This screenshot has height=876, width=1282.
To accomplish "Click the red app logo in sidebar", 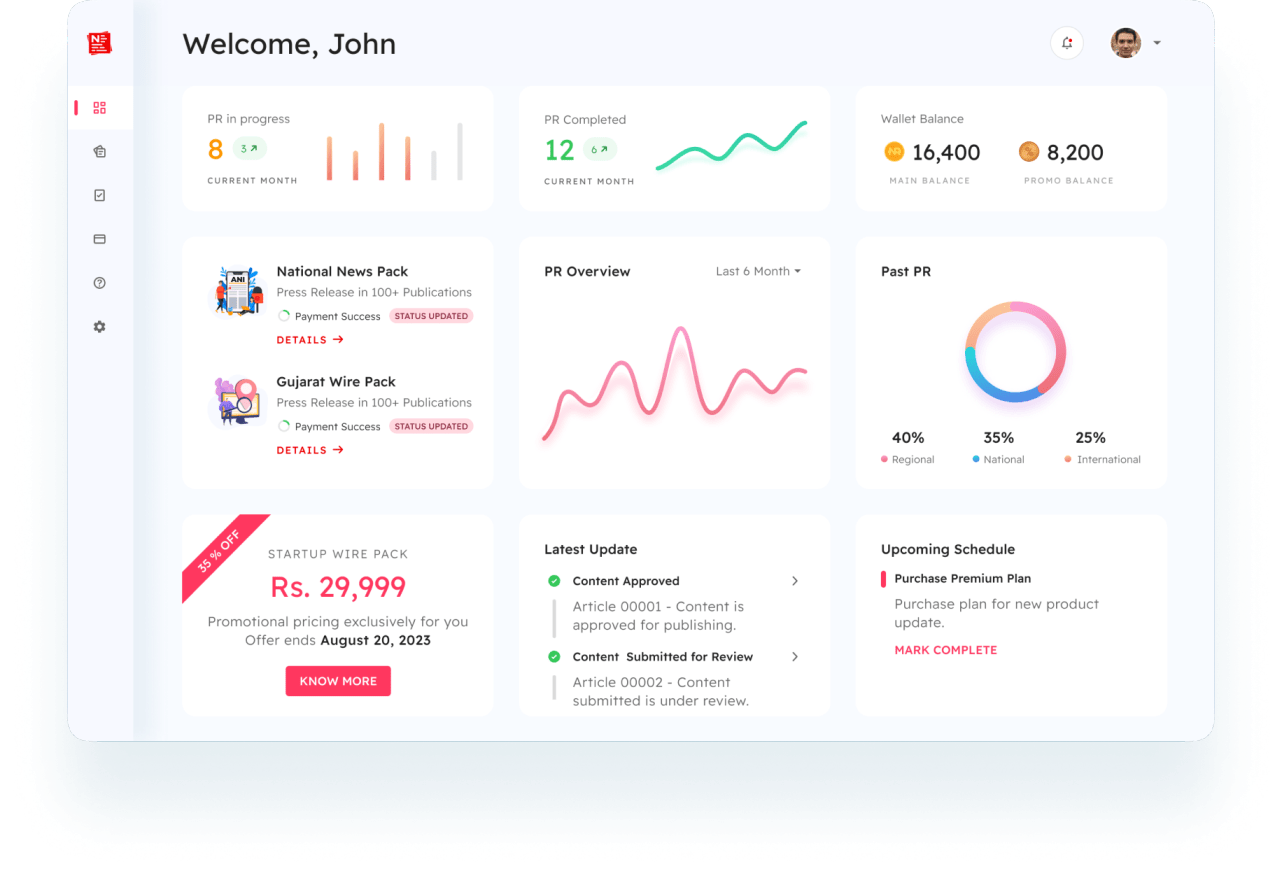I will pyautogui.click(x=99, y=43).
